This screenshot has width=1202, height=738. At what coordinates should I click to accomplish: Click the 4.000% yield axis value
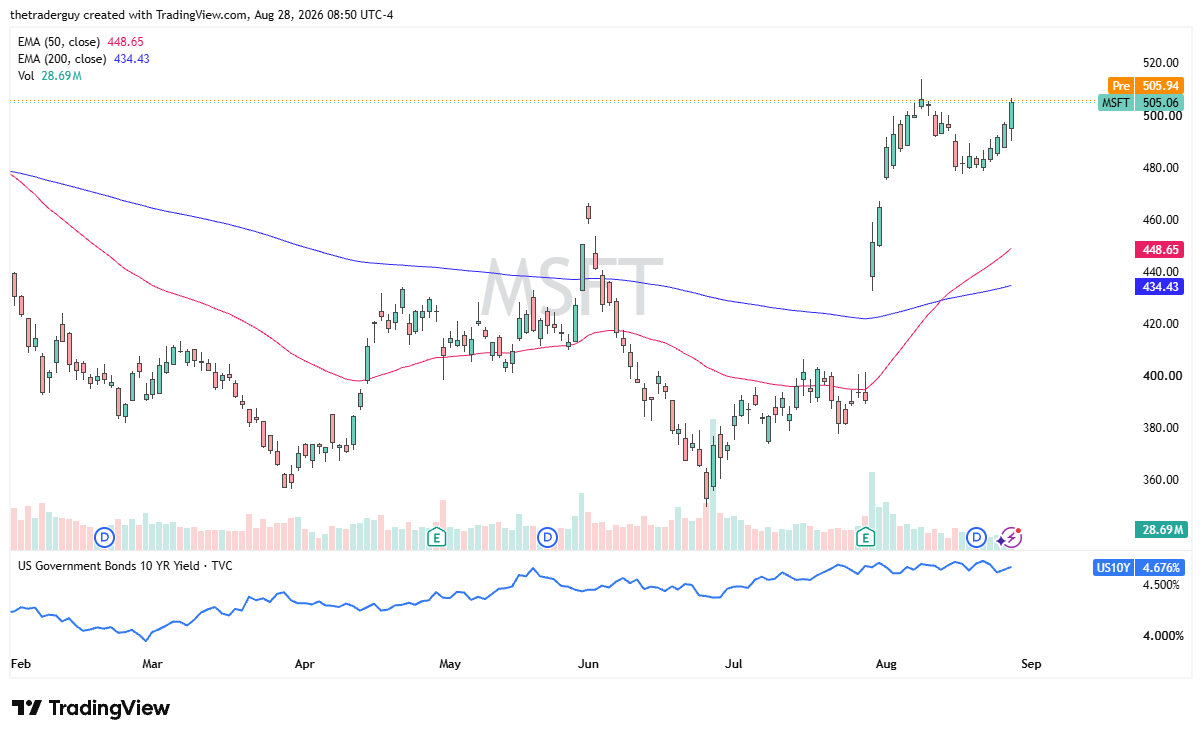[x=1163, y=636]
